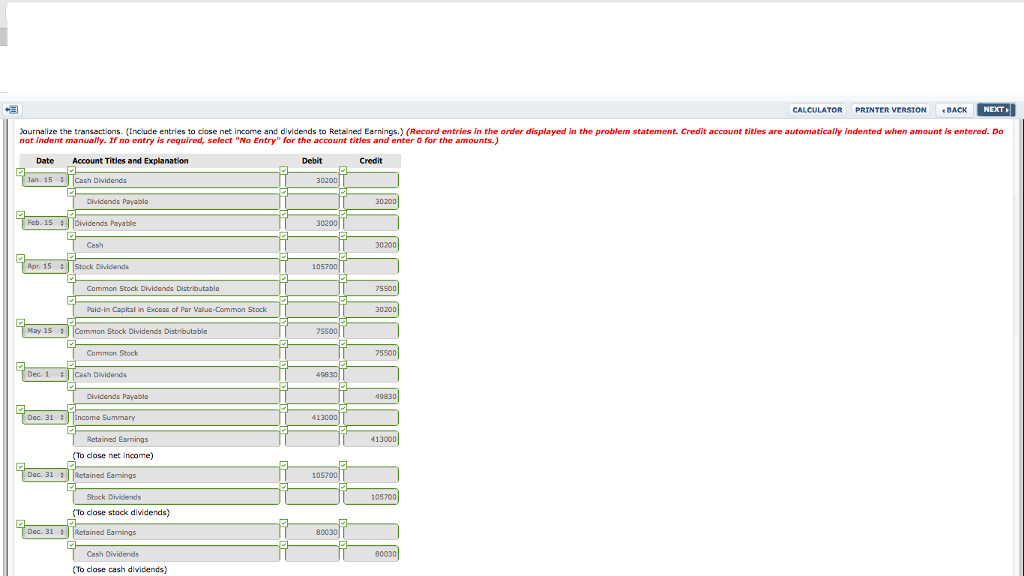Click the green check on Dividends Payable credit amount
Image resolution: width=1024 pixels, height=576 pixels.
343,193
